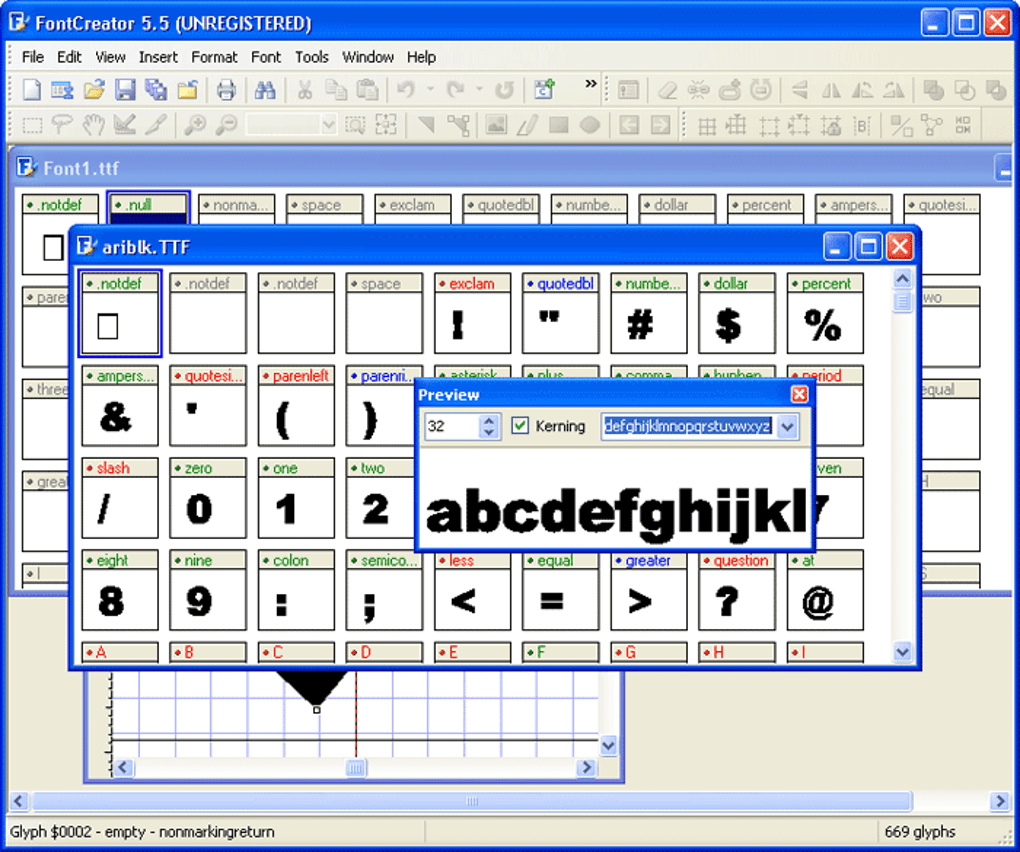Open the Redo history dropdown arrow
This screenshot has width=1020, height=852.
[479, 89]
